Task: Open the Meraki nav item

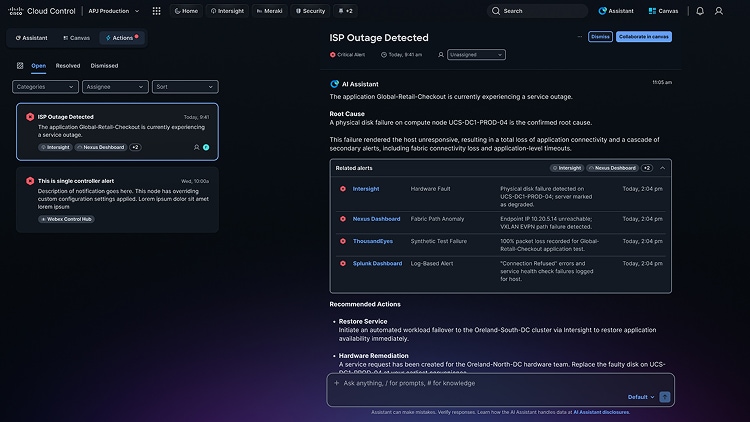Action: pos(269,11)
